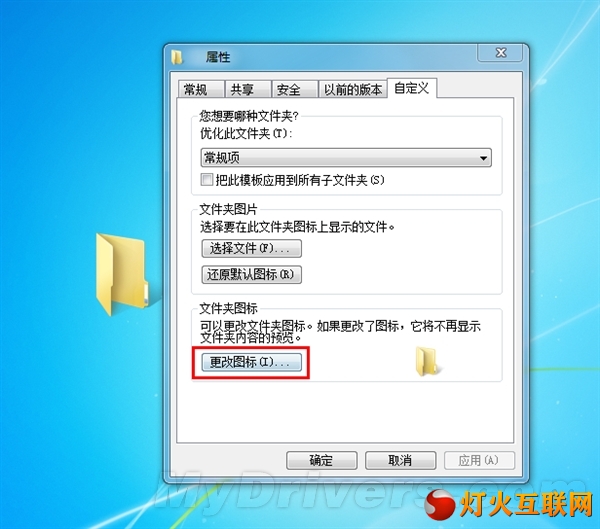Click the 灯火互联网 red logo watermark
This screenshot has height=529, width=600.
tap(510, 505)
